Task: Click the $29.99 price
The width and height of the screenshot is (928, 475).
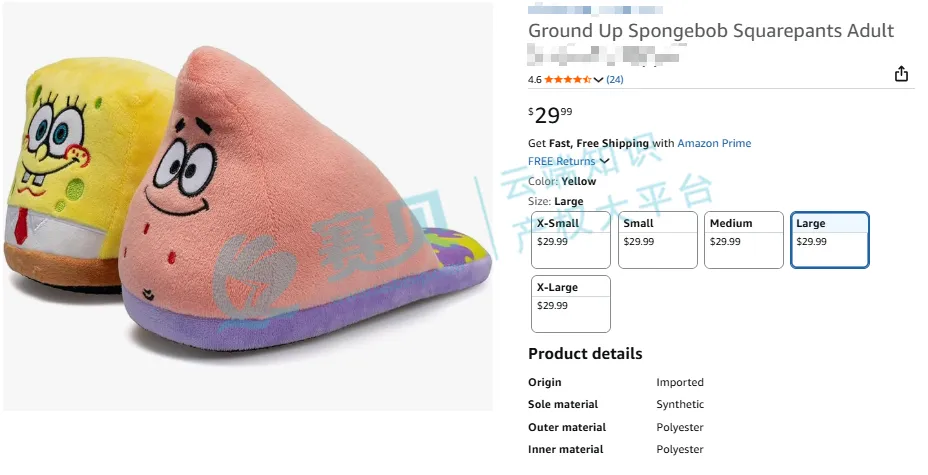Action: point(551,114)
